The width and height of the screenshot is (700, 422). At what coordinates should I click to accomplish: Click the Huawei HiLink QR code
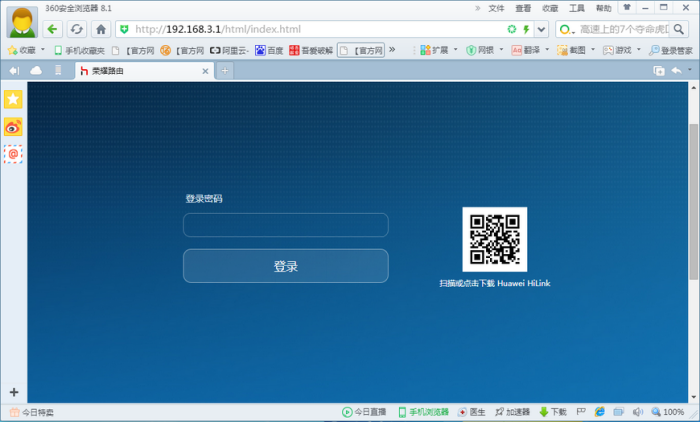pos(495,239)
